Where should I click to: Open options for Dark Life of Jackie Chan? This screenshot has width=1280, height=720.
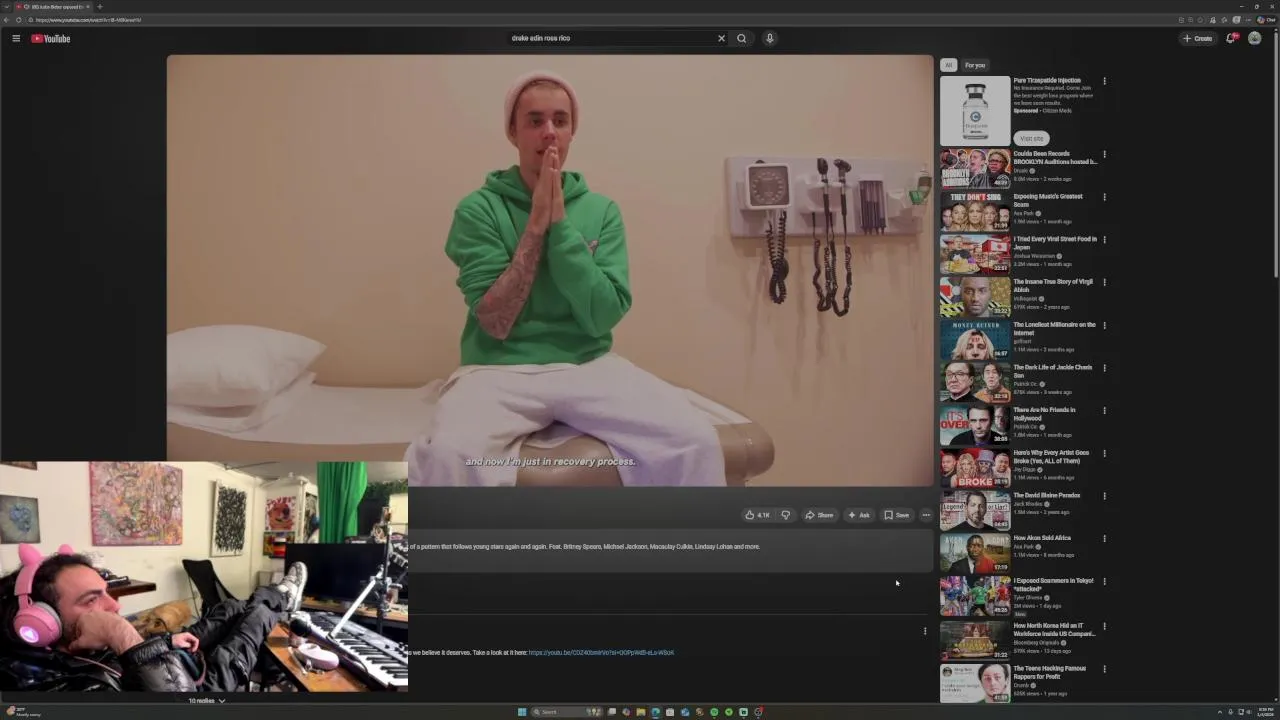click(x=1105, y=368)
